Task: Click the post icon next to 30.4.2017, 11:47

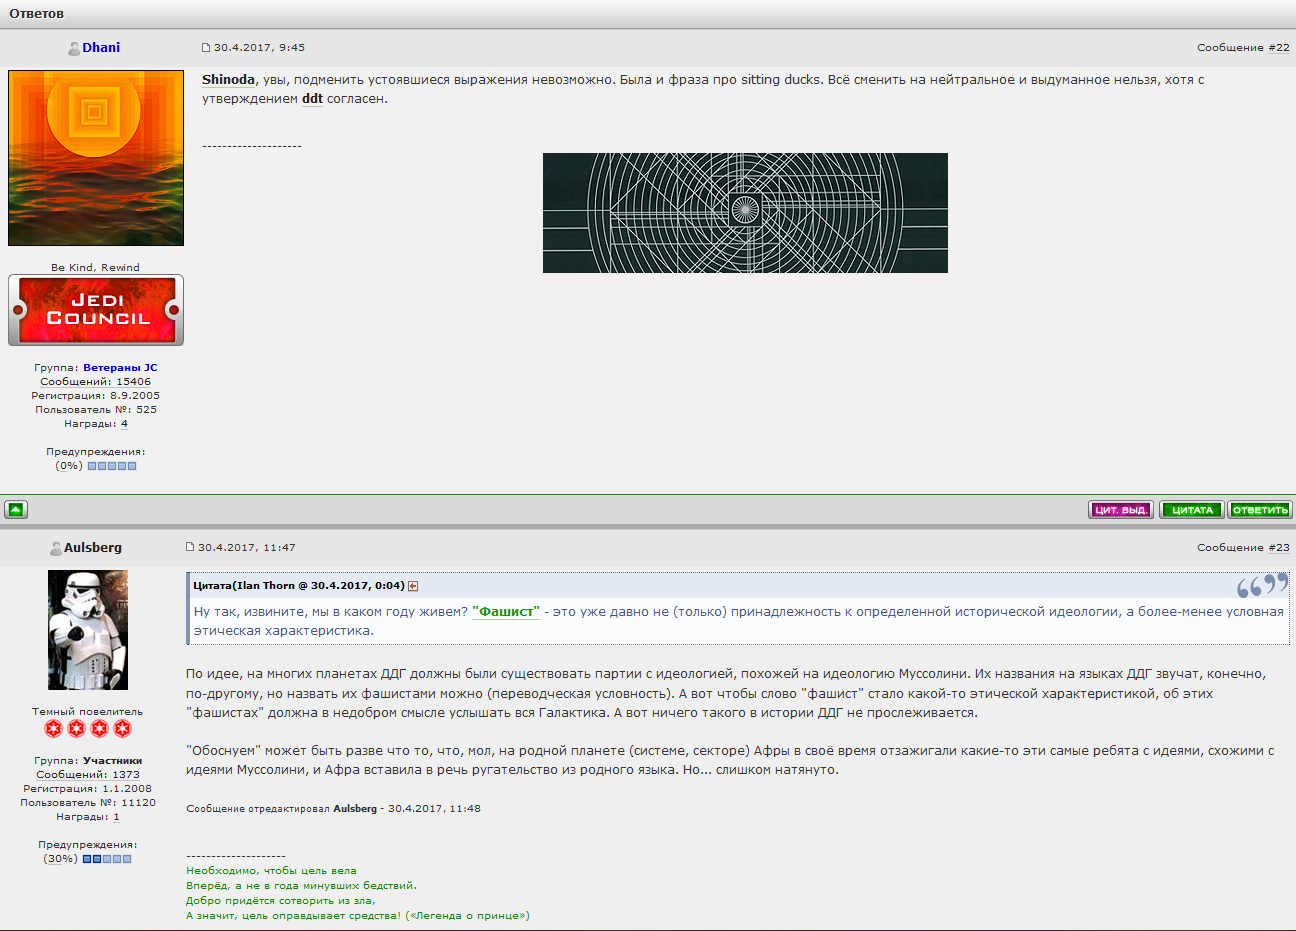Action: coord(190,547)
